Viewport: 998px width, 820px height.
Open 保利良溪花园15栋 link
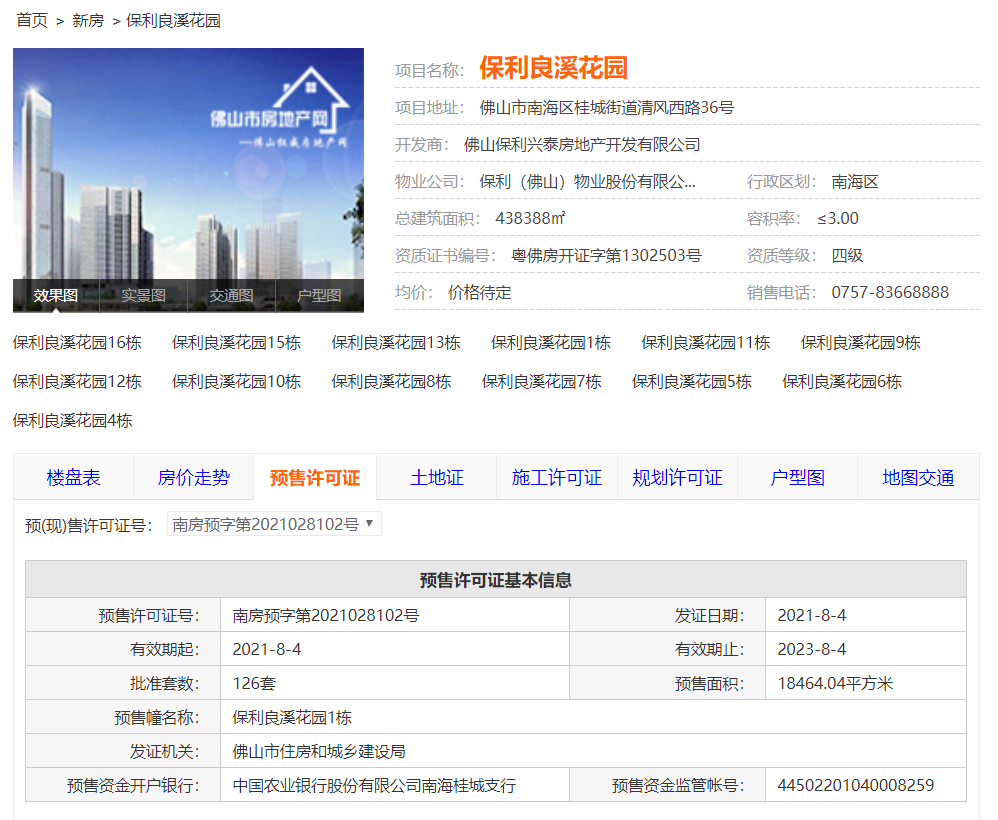(x=236, y=343)
